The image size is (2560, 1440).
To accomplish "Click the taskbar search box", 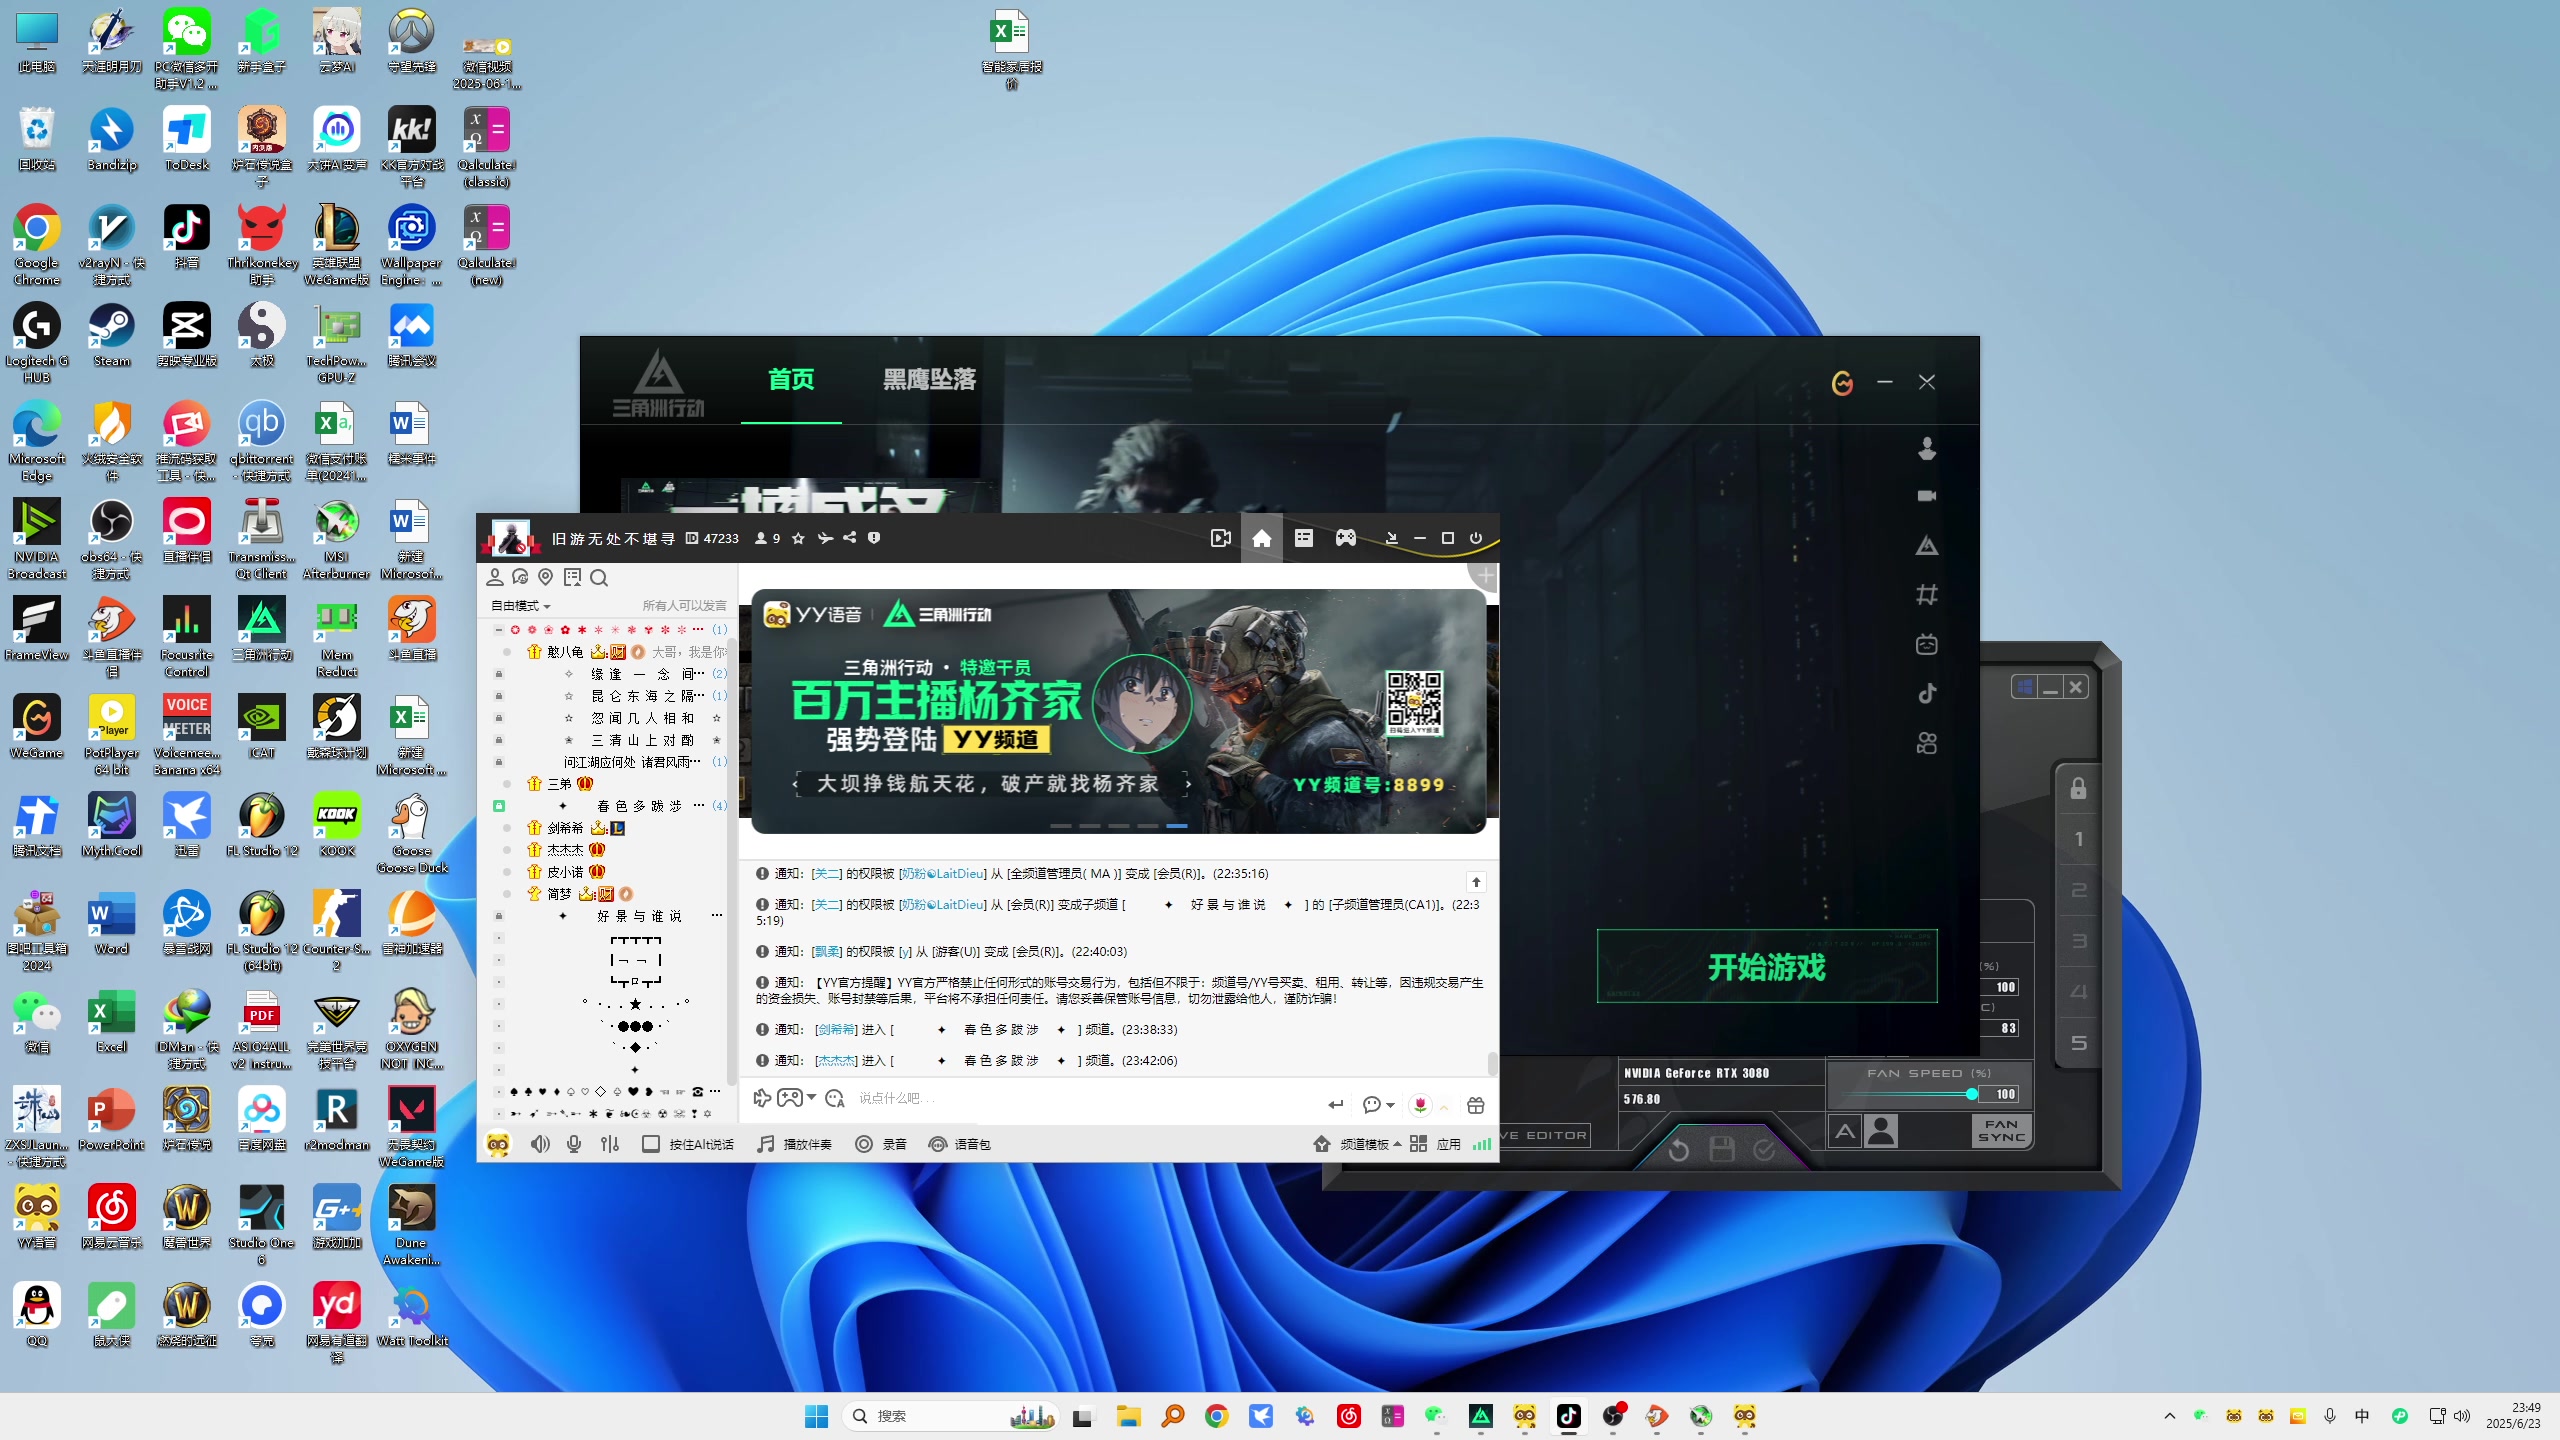I will point(951,1416).
